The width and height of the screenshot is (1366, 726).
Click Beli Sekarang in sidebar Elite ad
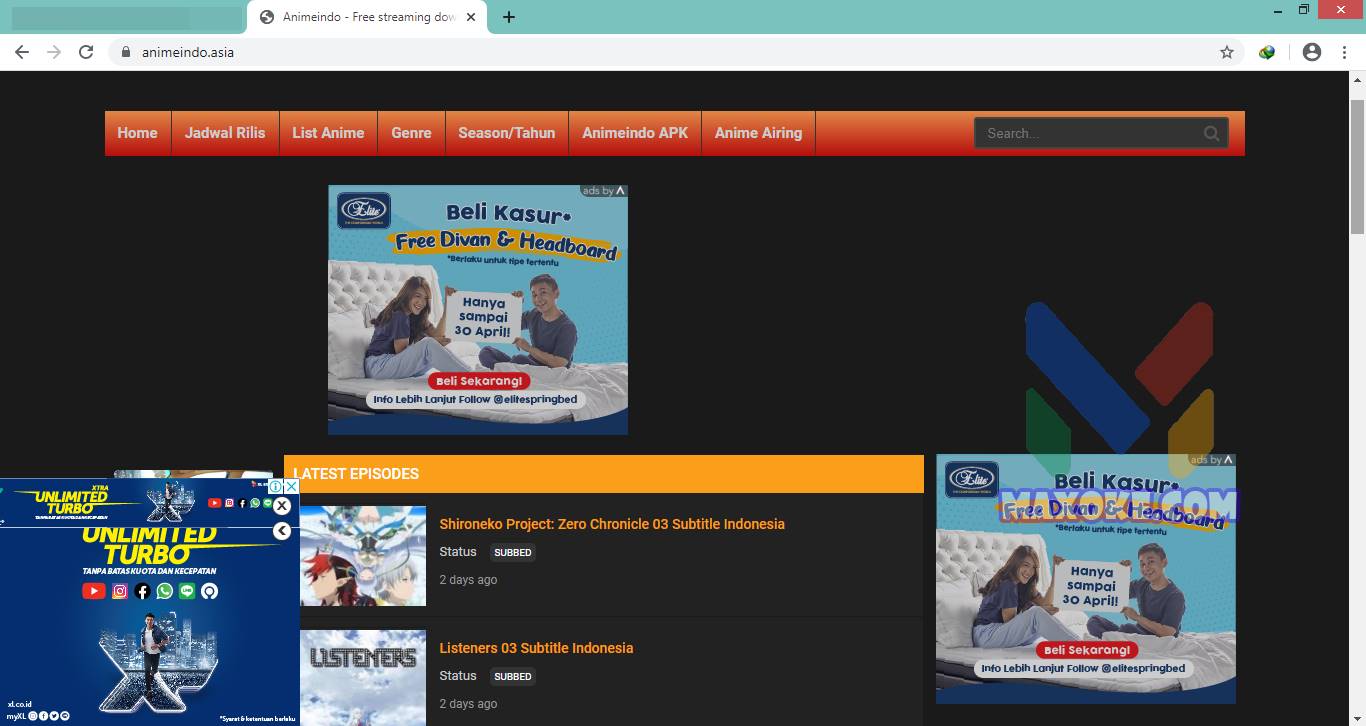point(1087,650)
